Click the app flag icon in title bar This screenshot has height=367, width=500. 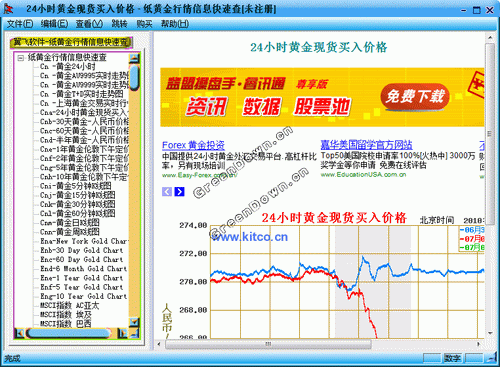(8, 9)
